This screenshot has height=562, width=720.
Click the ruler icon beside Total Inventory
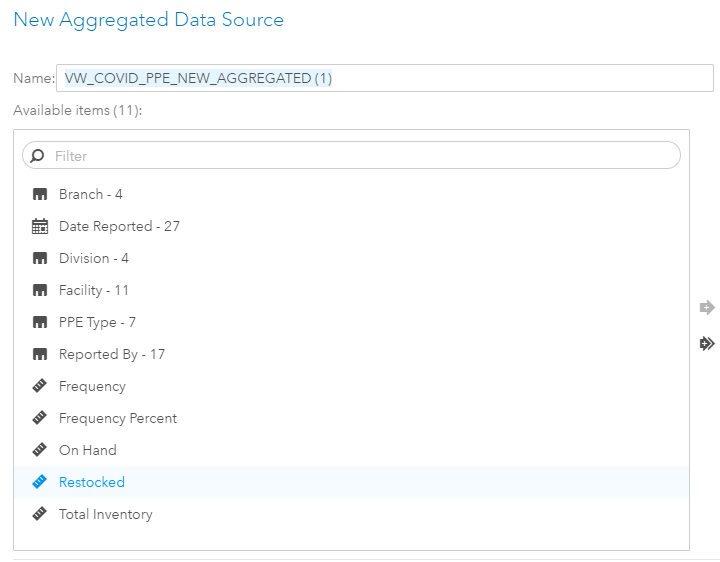[x=40, y=514]
